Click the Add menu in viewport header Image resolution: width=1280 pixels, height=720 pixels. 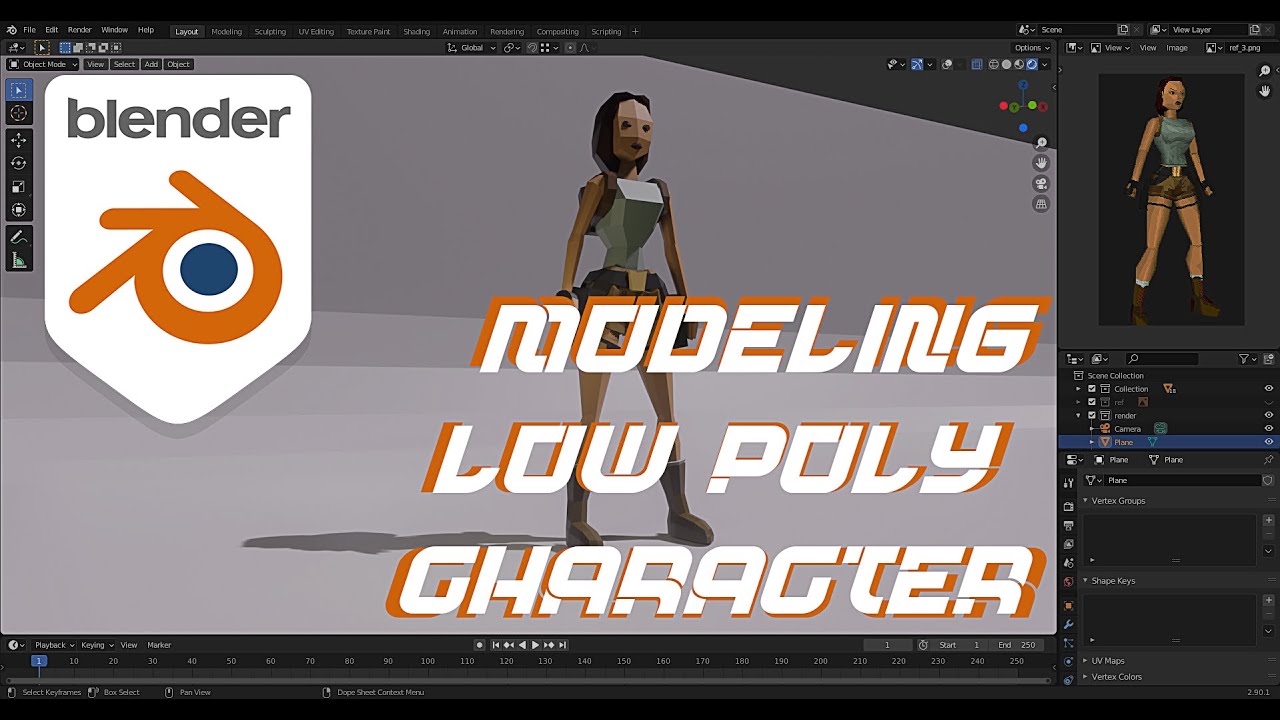pos(151,64)
